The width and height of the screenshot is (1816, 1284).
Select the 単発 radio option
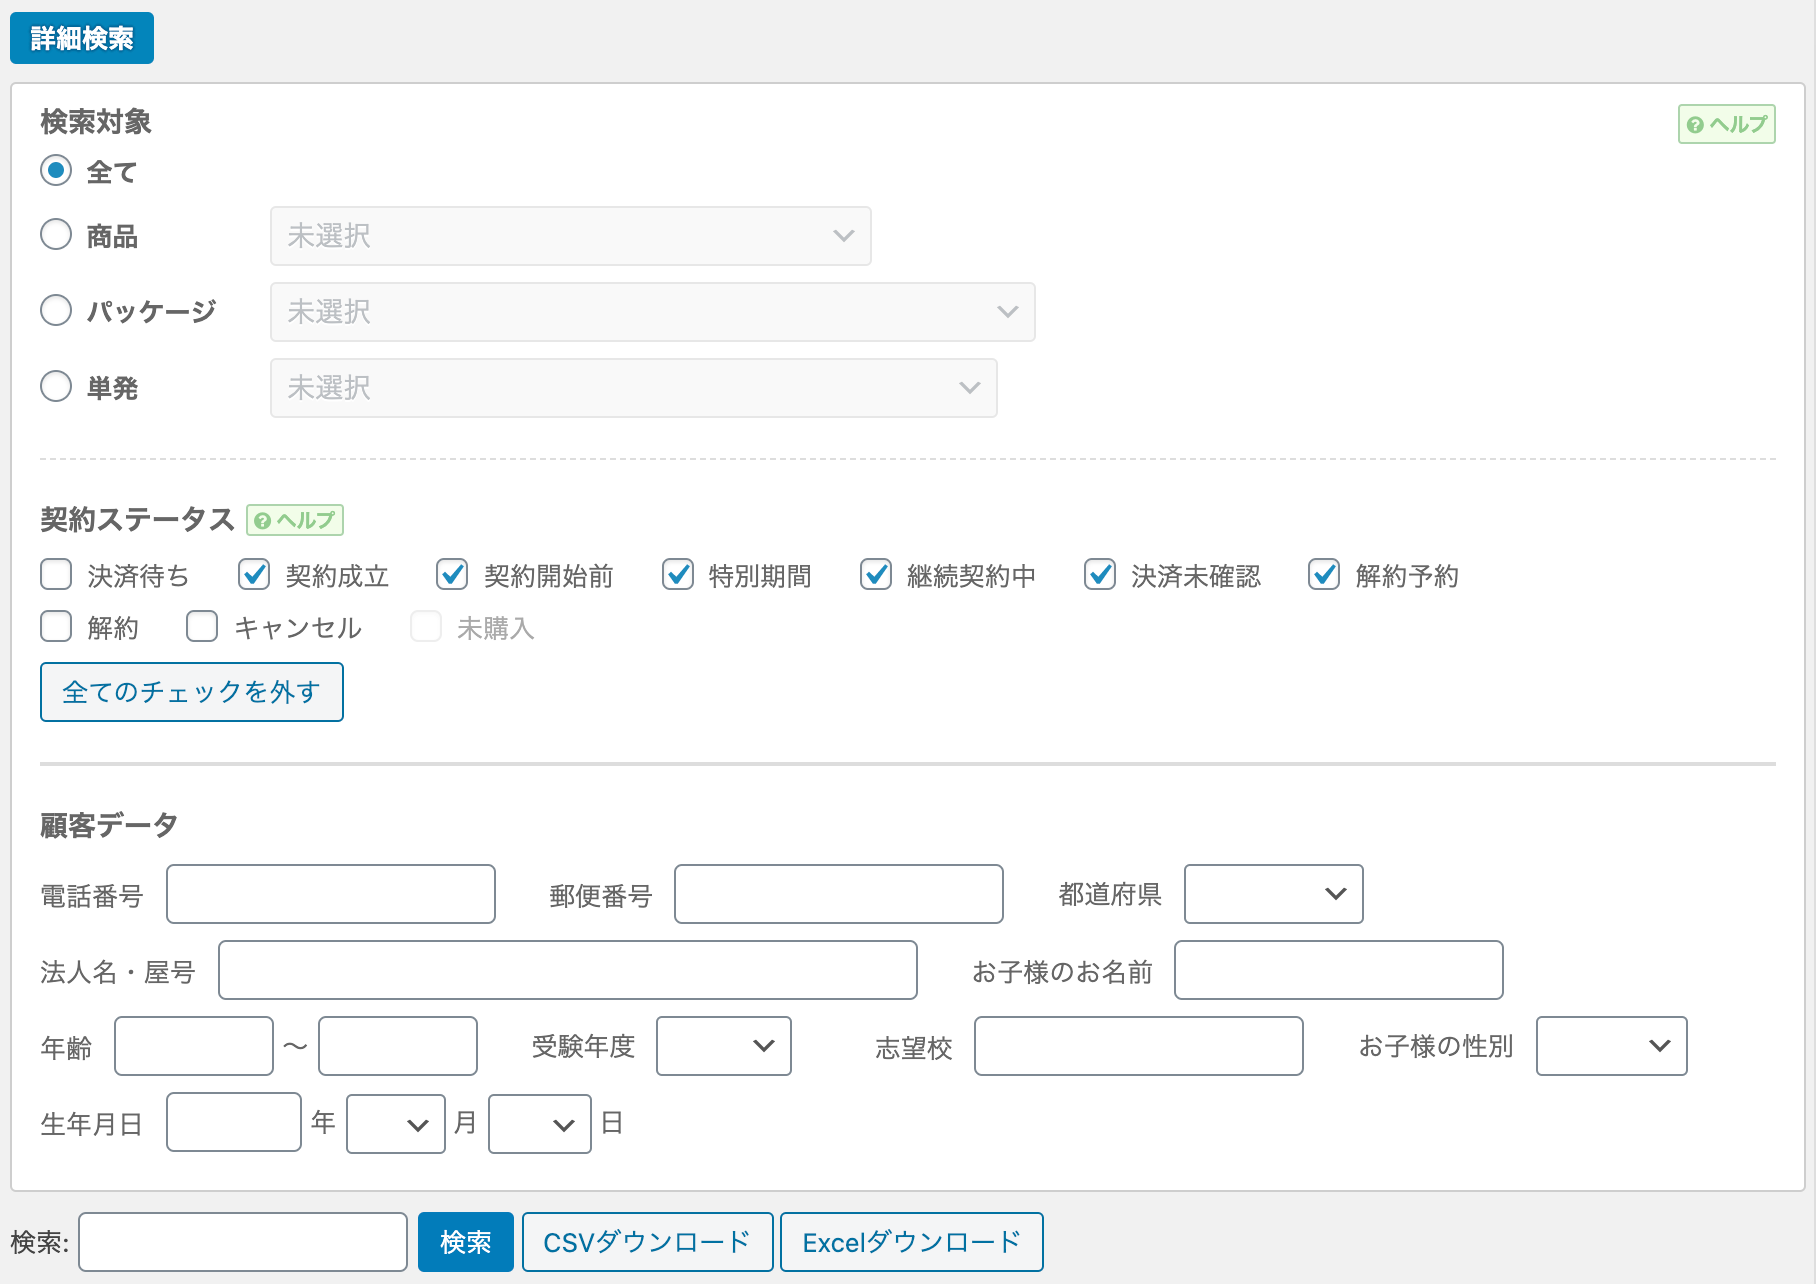(x=56, y=387)
